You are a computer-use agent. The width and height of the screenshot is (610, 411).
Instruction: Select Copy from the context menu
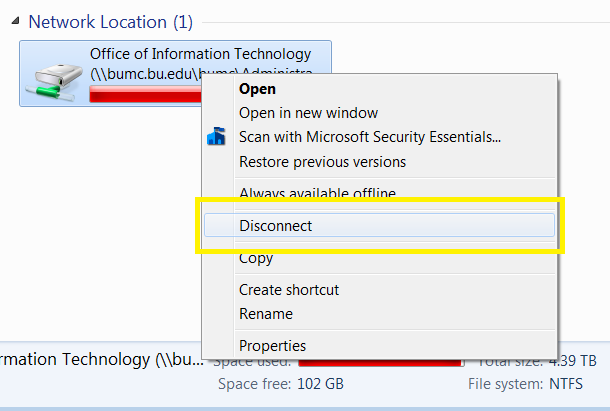[256, 258]
